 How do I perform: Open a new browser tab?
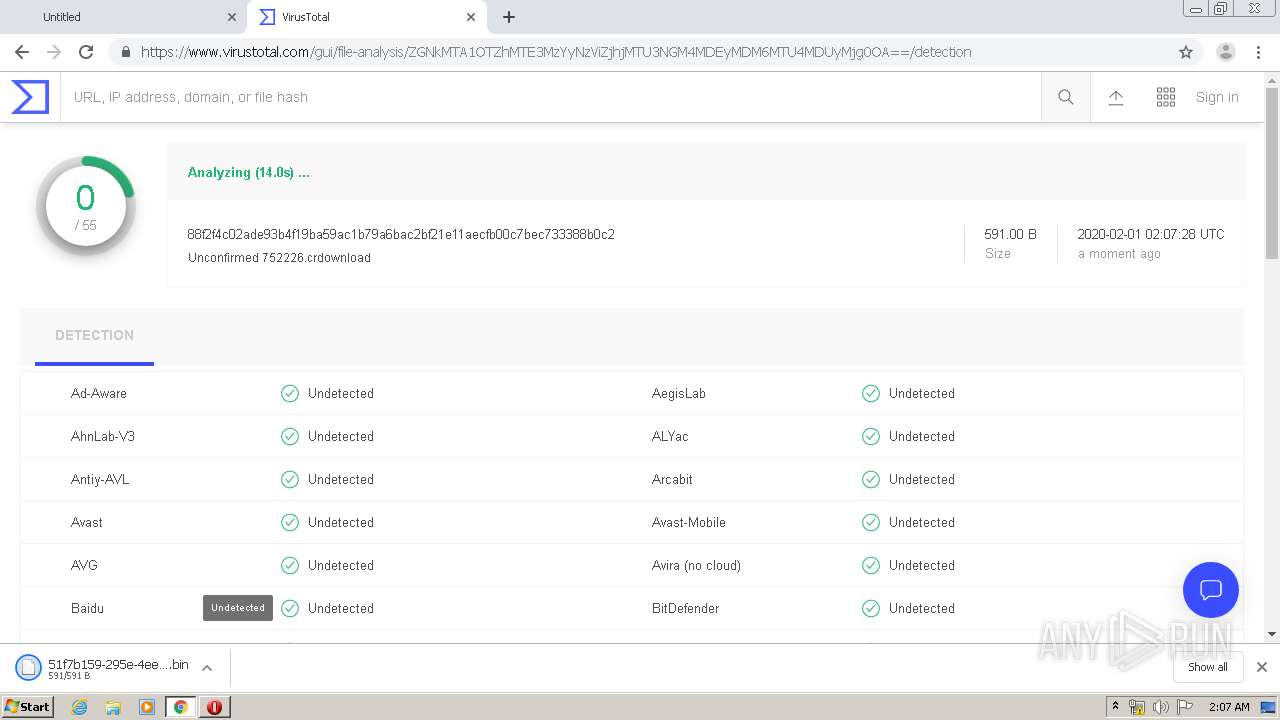pos(509,17)
